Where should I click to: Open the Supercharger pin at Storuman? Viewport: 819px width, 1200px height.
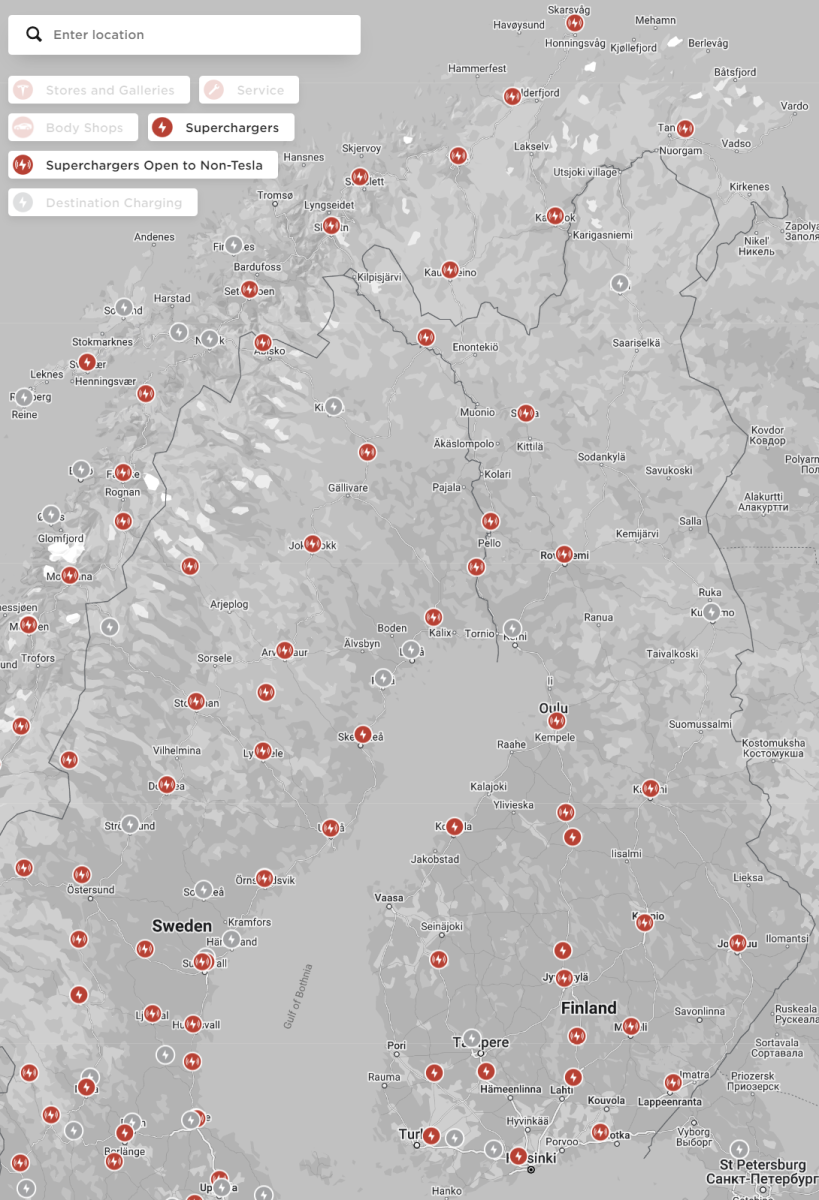click(196, 702)
